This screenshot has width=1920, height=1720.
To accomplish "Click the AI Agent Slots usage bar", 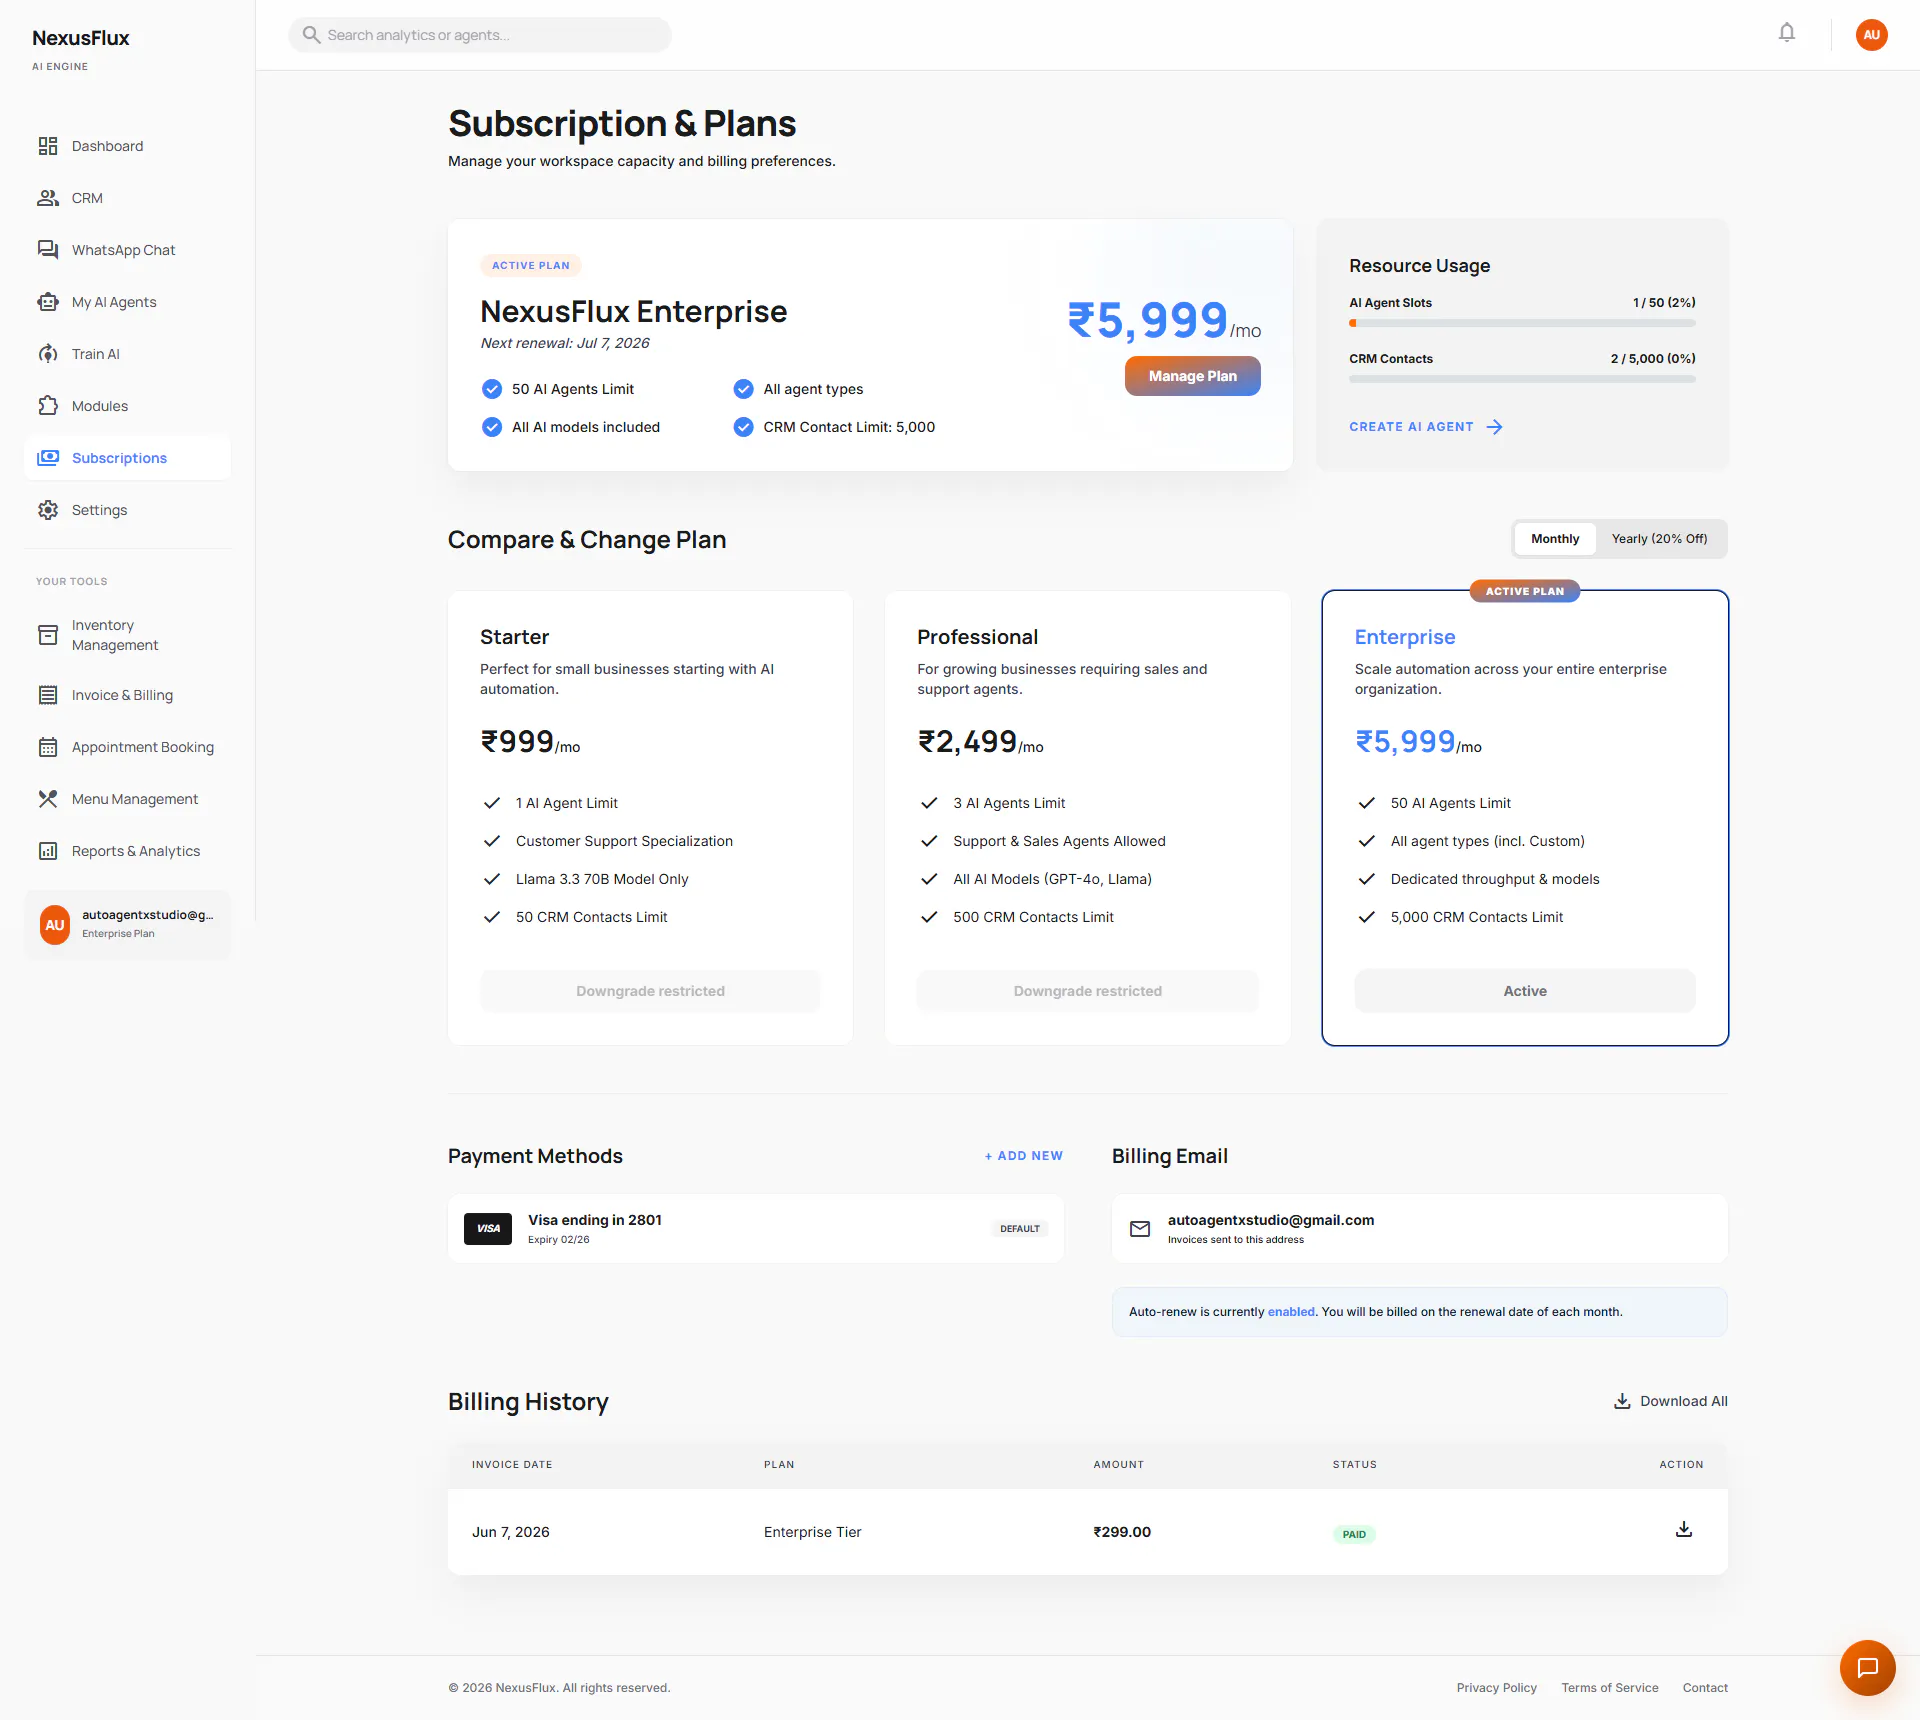I will click(x=1522, y=323).
